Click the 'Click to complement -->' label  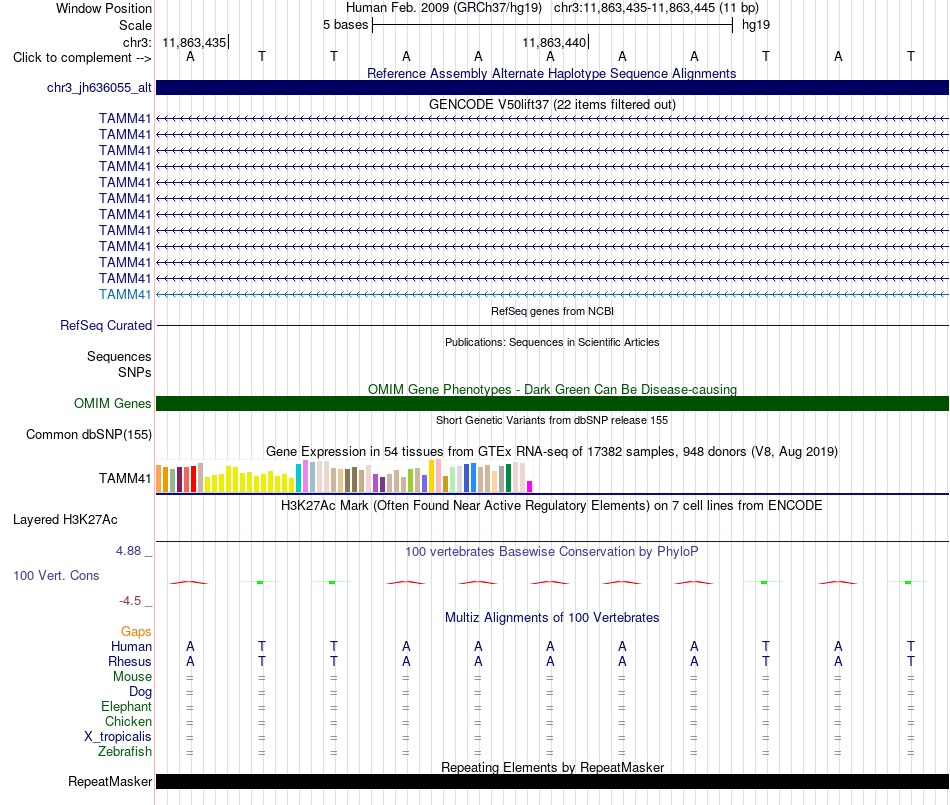(x=82, y=58)
